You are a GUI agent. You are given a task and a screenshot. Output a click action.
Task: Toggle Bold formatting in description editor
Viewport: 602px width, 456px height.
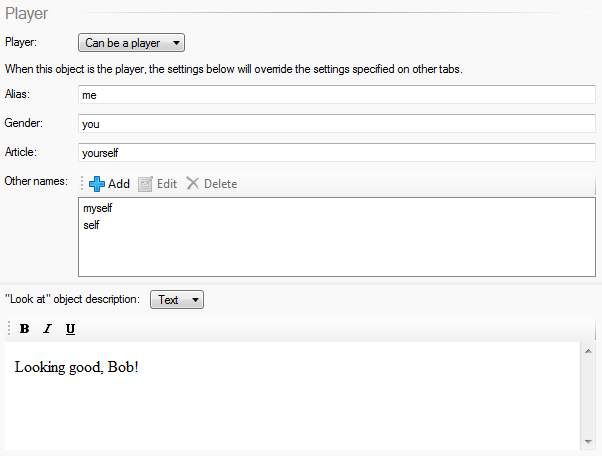(x=25, y=329)
